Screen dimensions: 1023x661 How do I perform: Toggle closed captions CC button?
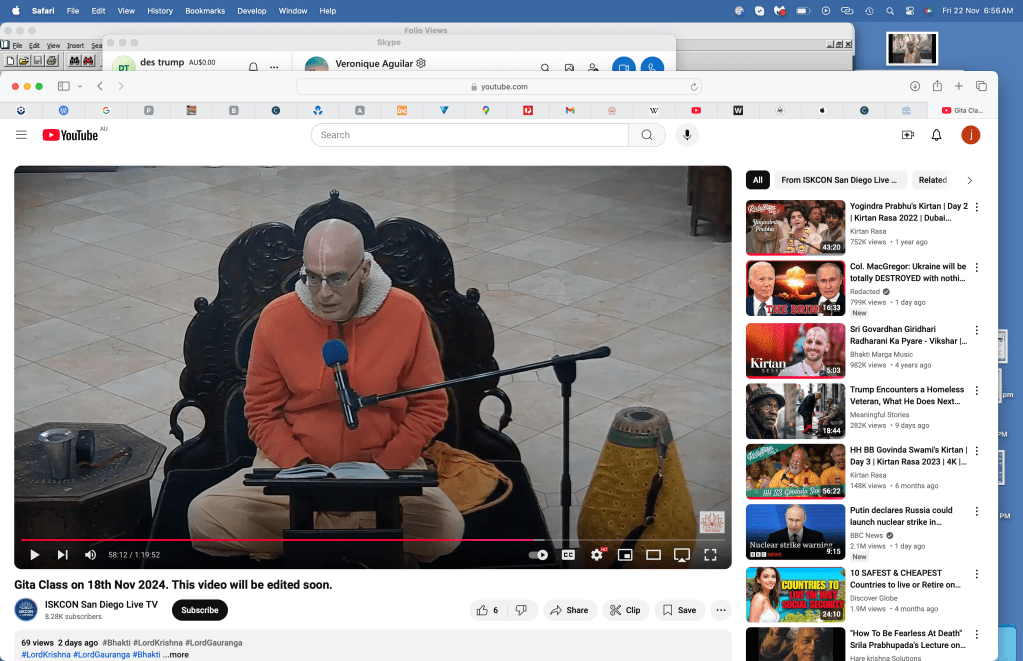click(x=568, y=554)
